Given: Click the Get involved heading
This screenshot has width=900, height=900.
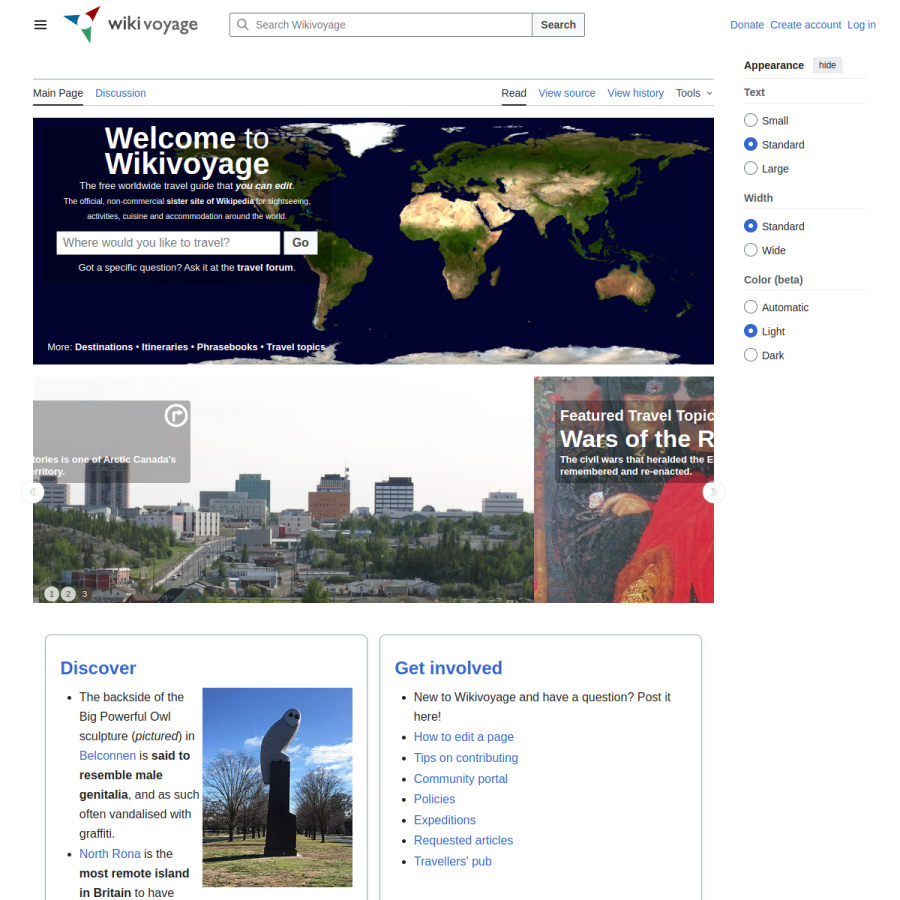Looking at the screenshot, I should pos(448,668).
